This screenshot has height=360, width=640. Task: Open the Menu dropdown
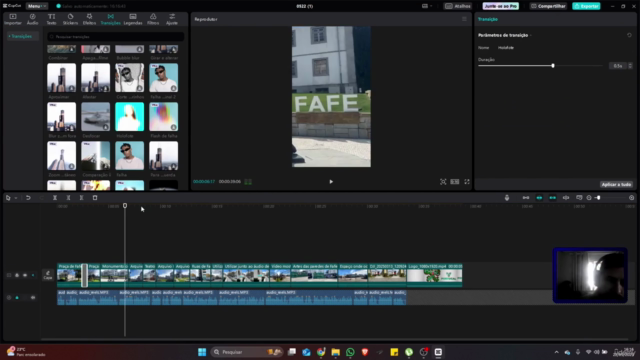36,6
